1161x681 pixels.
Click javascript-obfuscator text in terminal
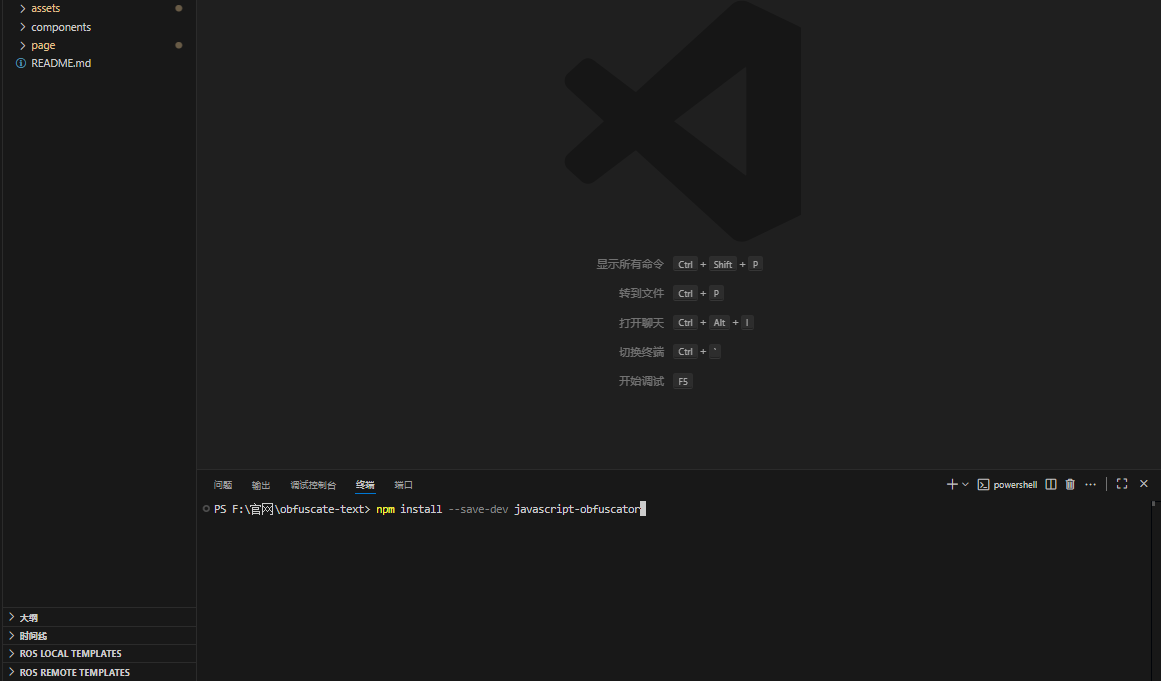(577, 509)
